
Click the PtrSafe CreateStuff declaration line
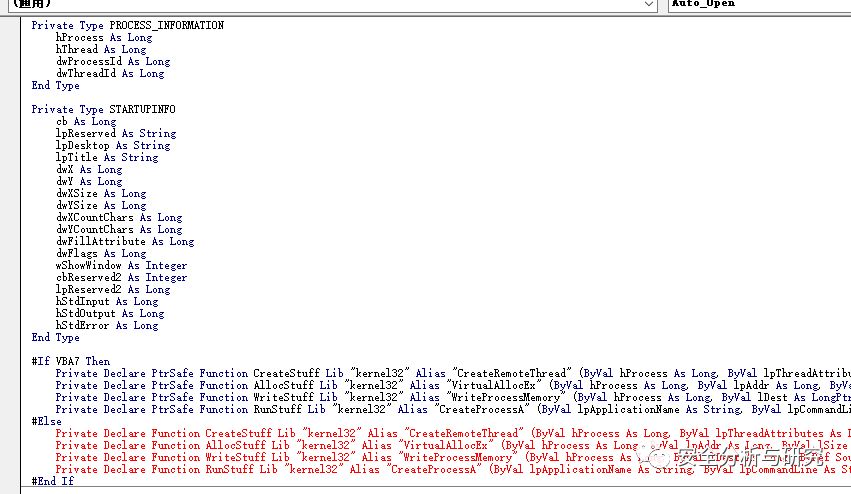[453, 373]
